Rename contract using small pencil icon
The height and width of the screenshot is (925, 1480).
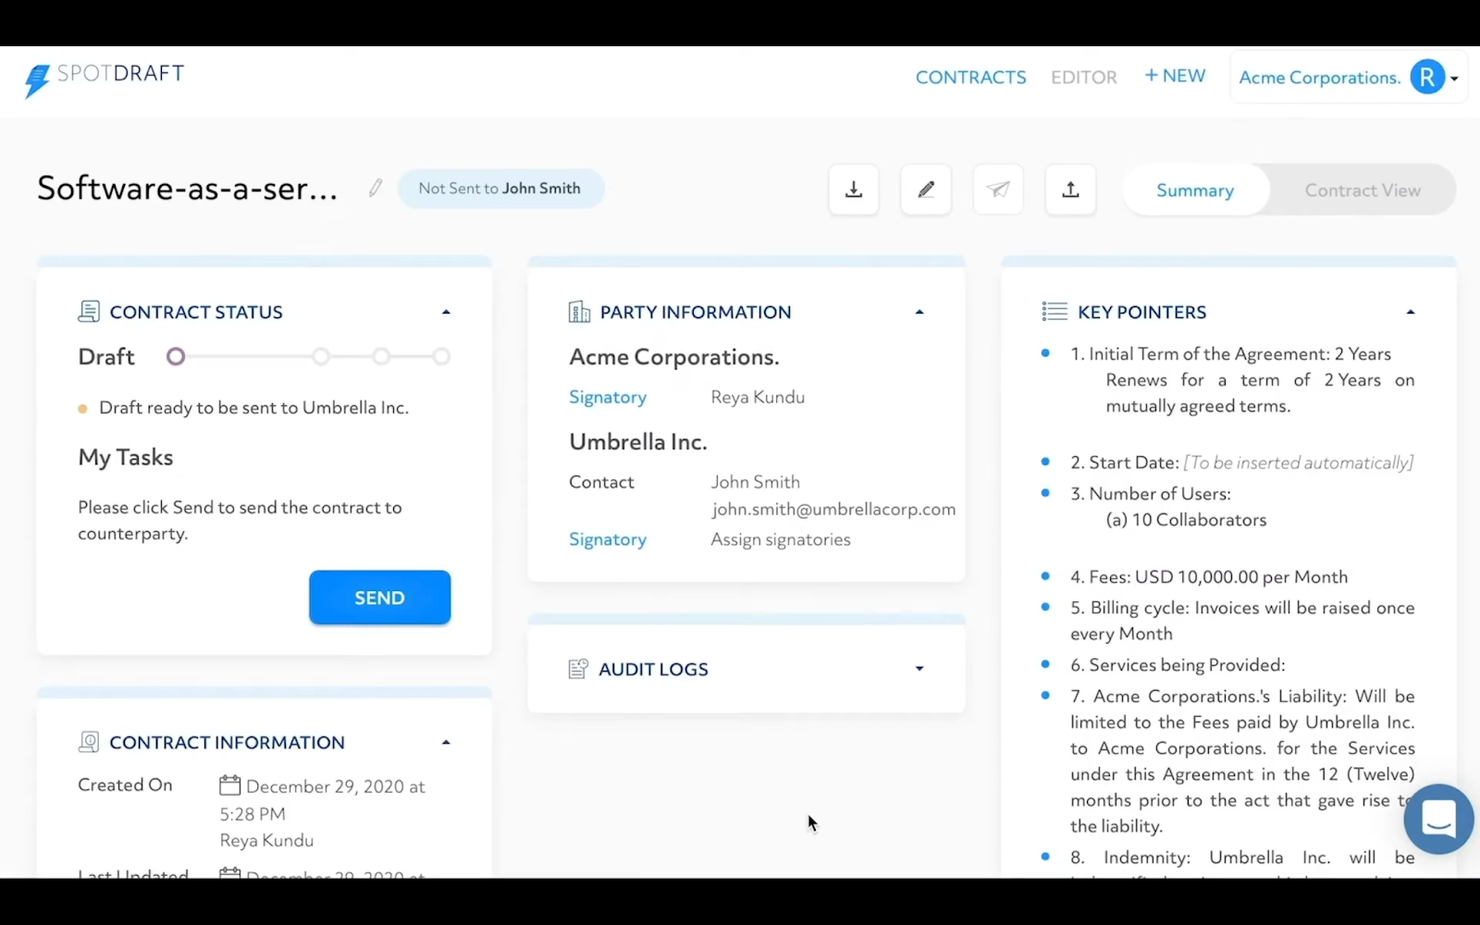coord(375,188)
